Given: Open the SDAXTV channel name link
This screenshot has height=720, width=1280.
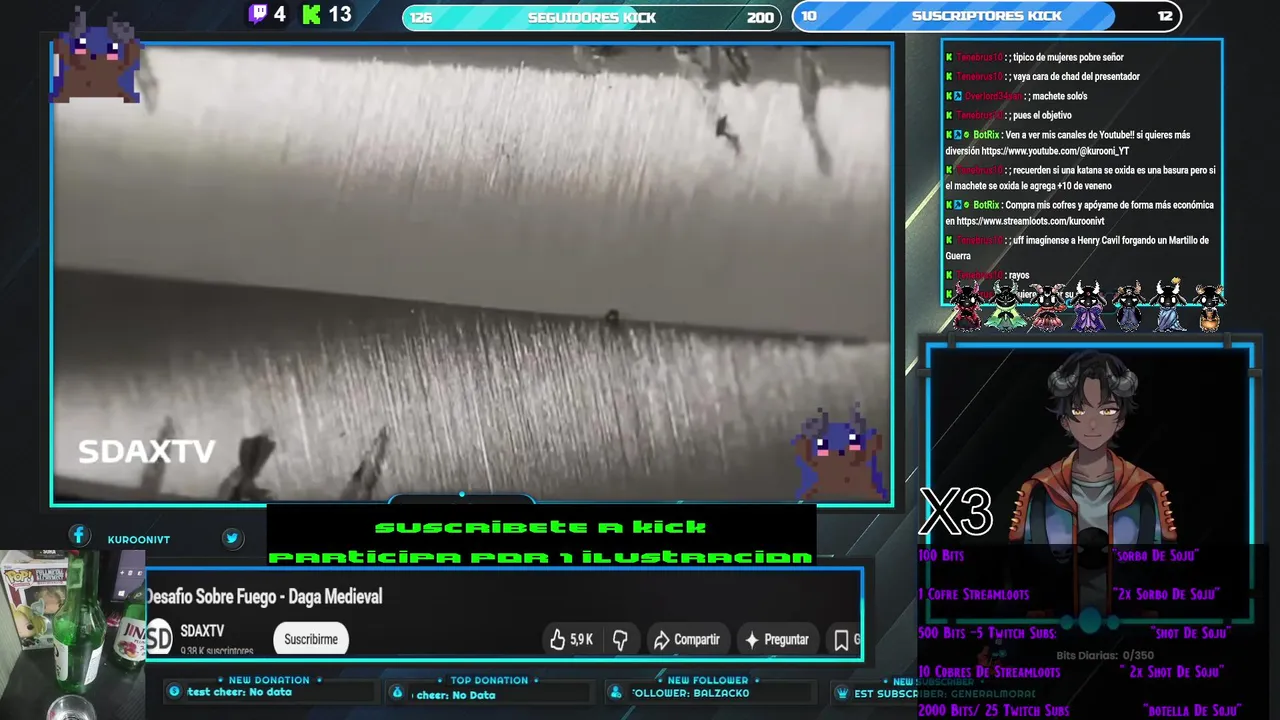Looking at the screenshot, I should 202,631.
